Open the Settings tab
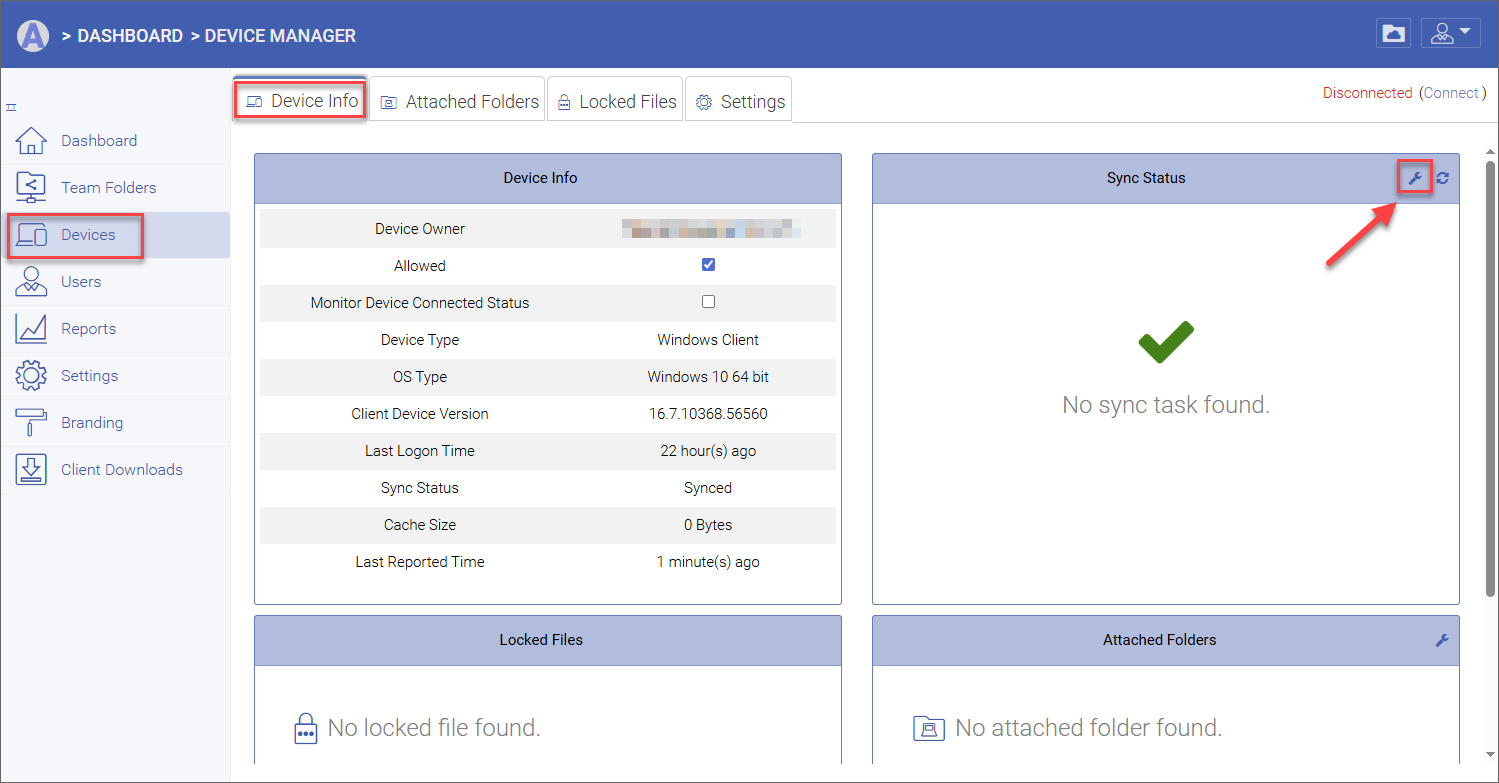1499x783 pixels. tap(740, 101)
